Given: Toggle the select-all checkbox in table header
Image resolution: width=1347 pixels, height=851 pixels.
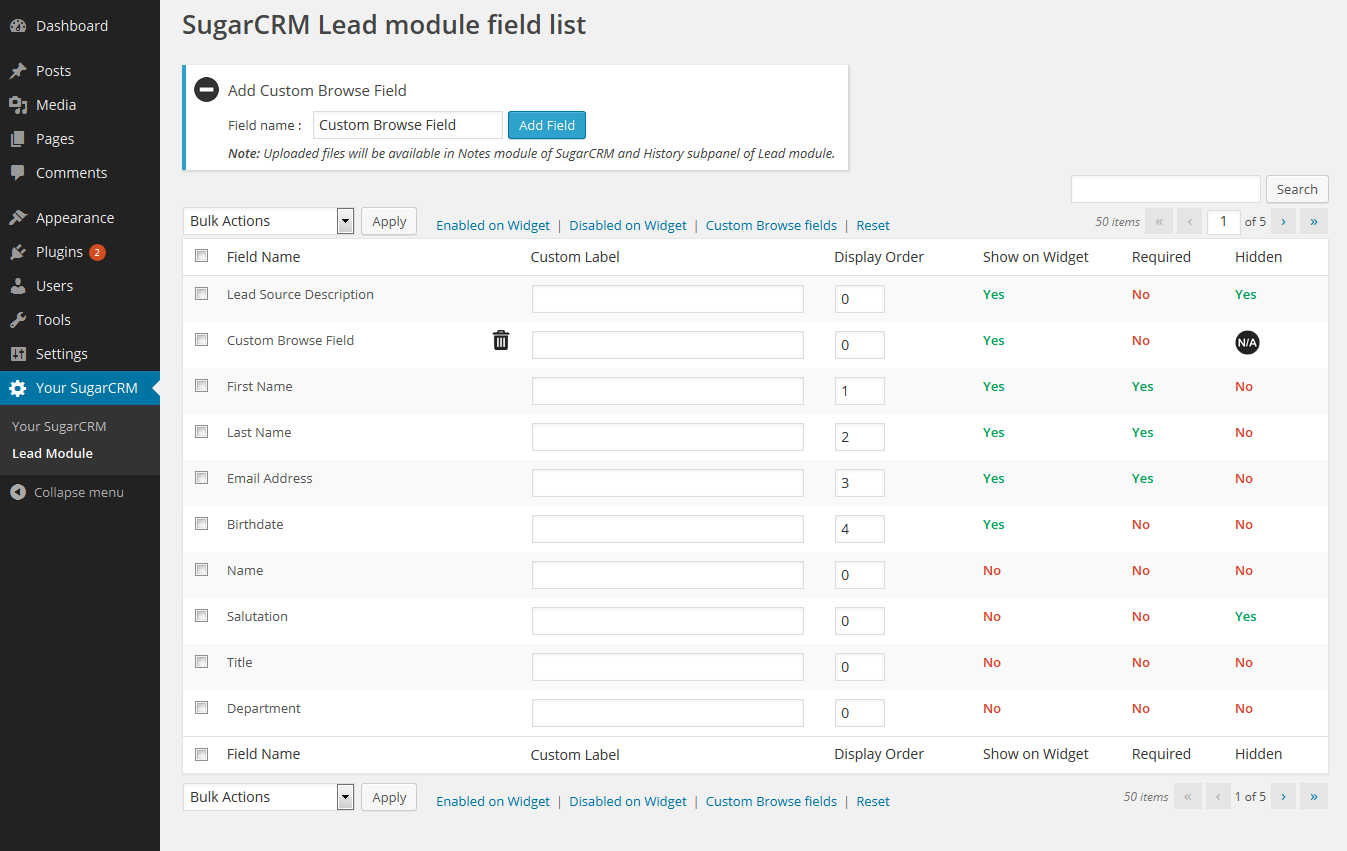Looking at the screenshot, I should tap(202, 256).
